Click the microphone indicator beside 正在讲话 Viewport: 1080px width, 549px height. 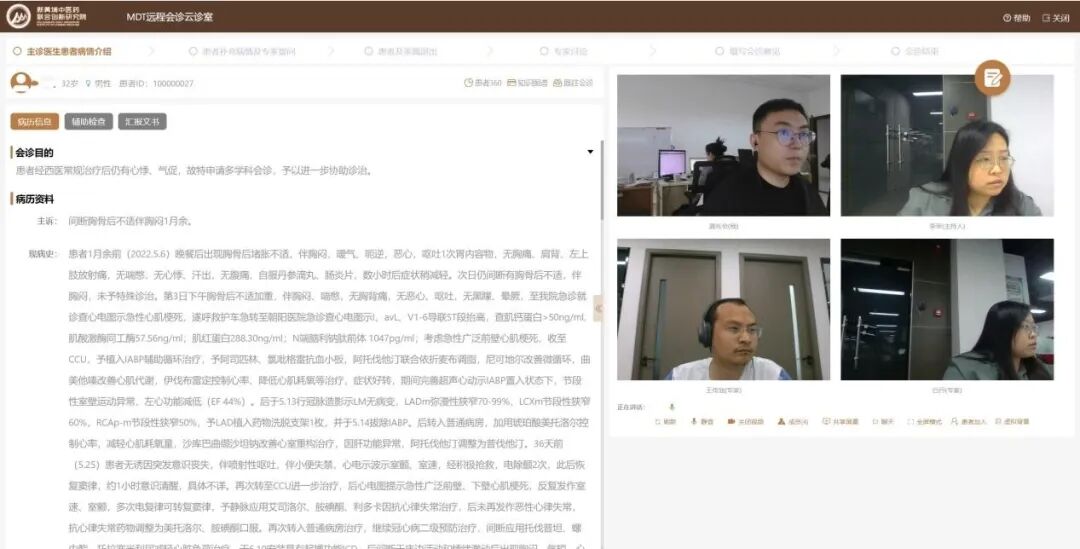click(x=672, y=407)
